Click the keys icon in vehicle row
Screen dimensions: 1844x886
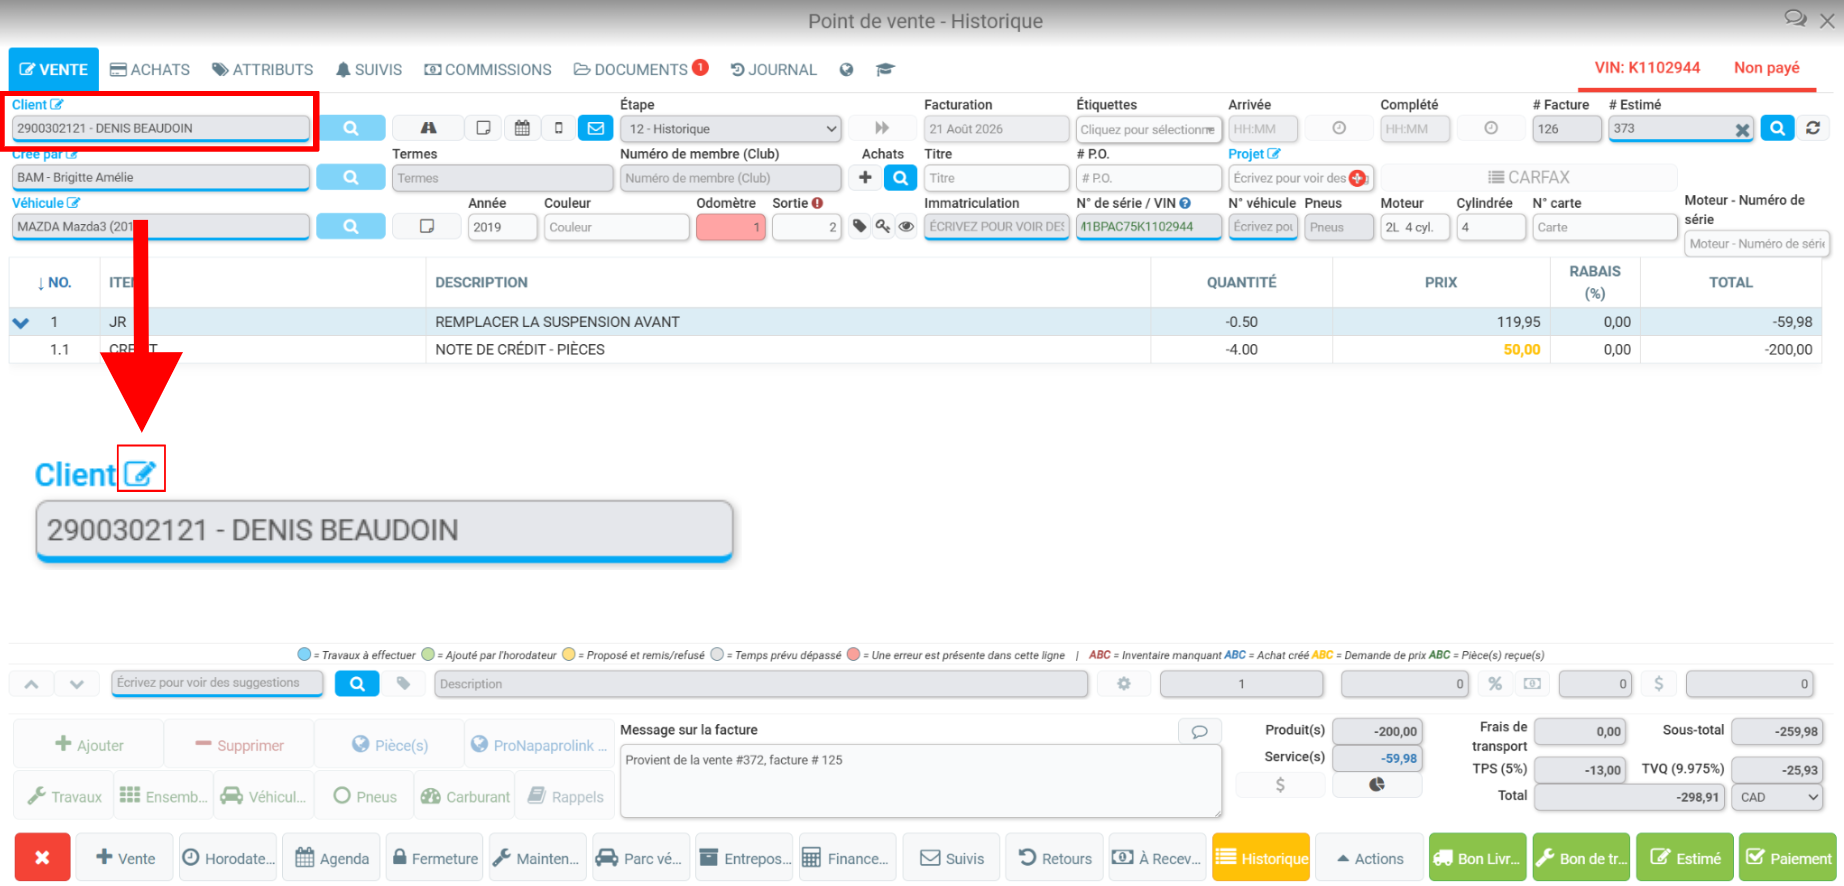[883, 227]
